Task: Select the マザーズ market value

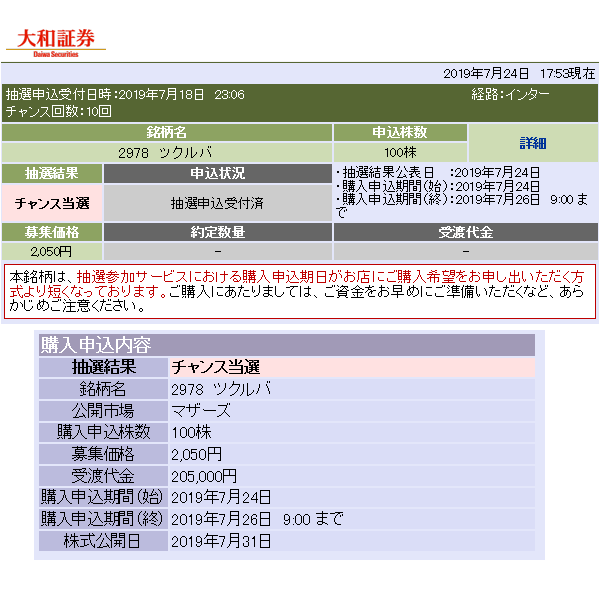Action: click(x=352, y=411)
